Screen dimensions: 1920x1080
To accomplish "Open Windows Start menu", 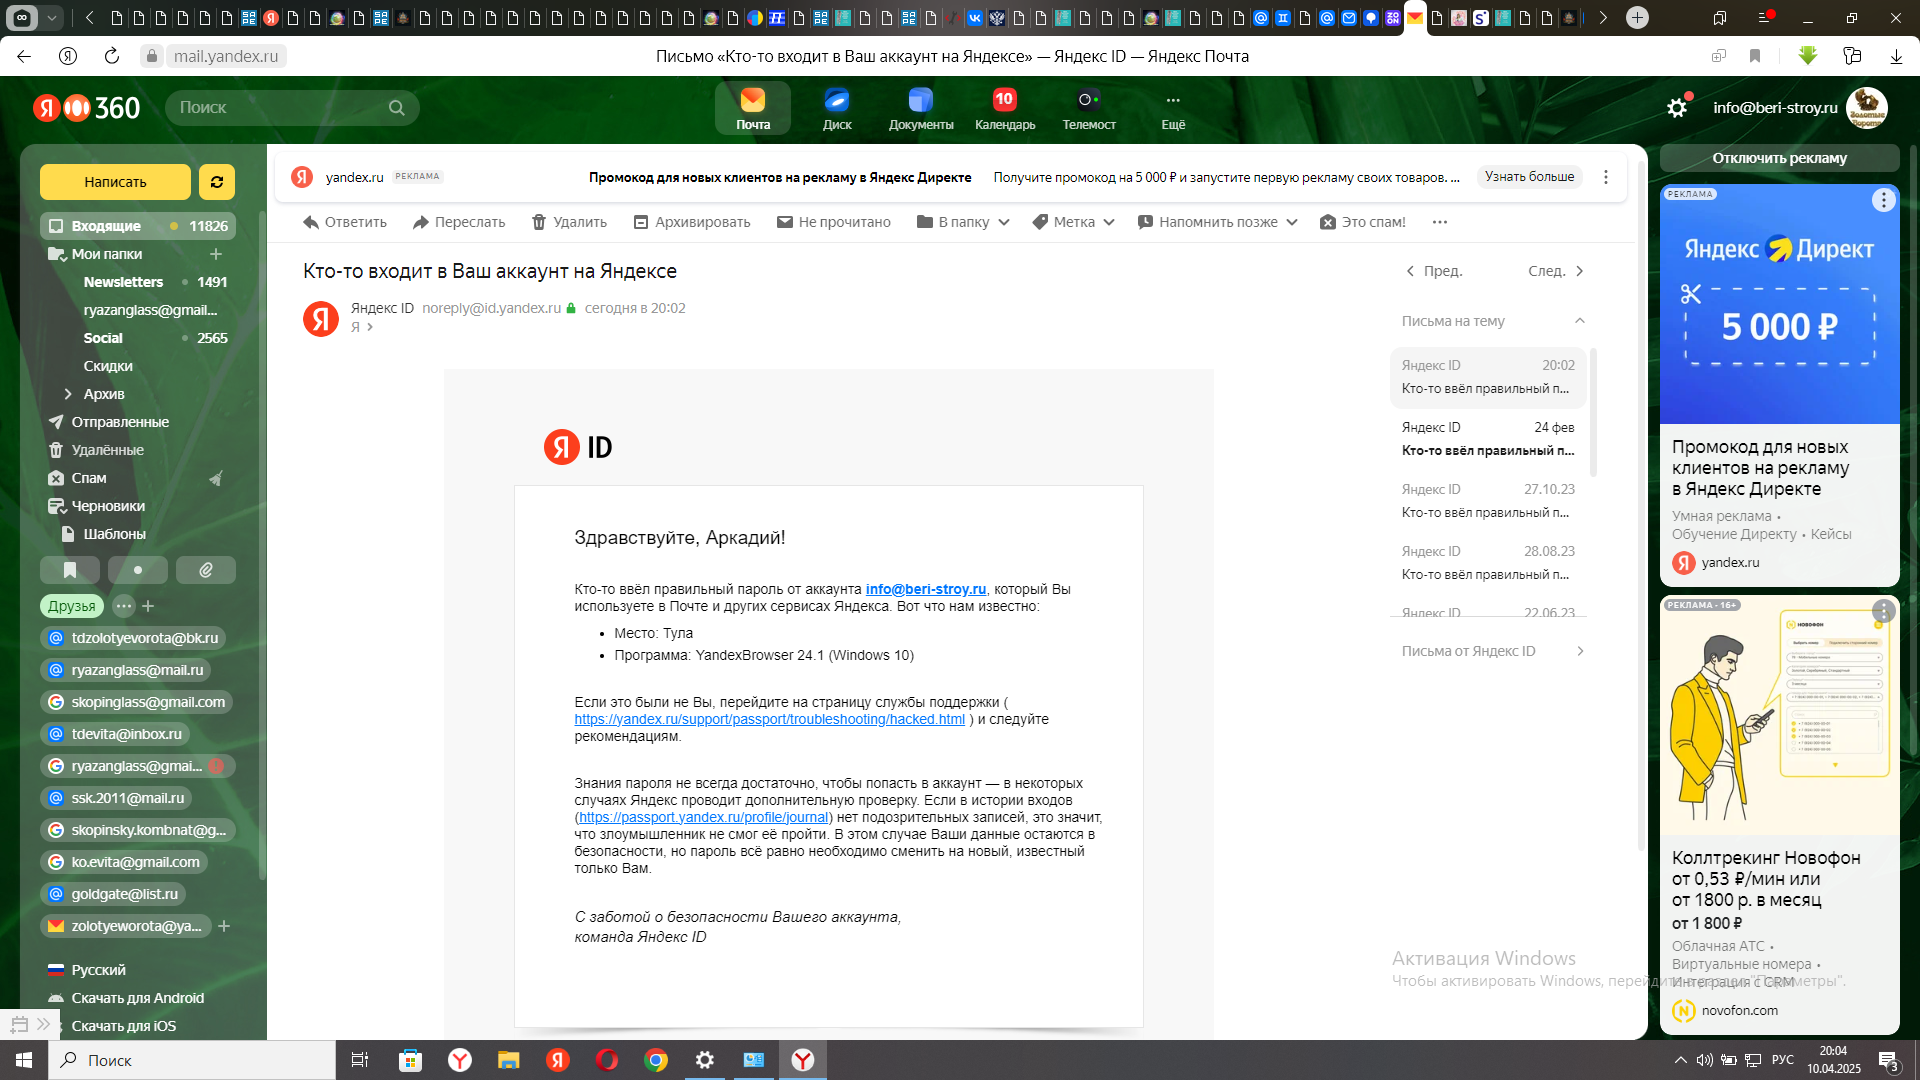I will [24, 1060].
